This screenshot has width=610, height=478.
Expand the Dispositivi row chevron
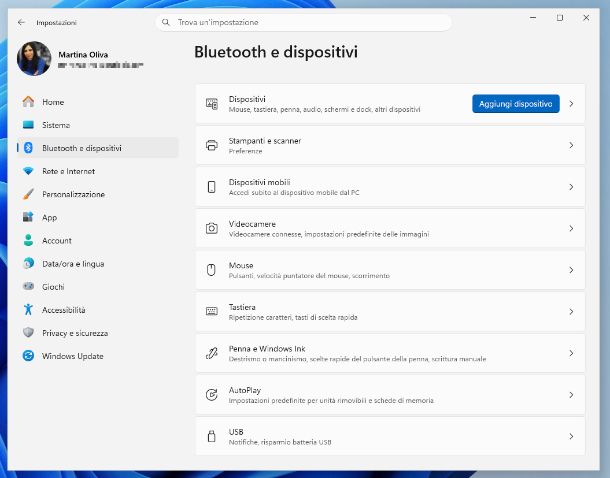[x=571, y=104]
